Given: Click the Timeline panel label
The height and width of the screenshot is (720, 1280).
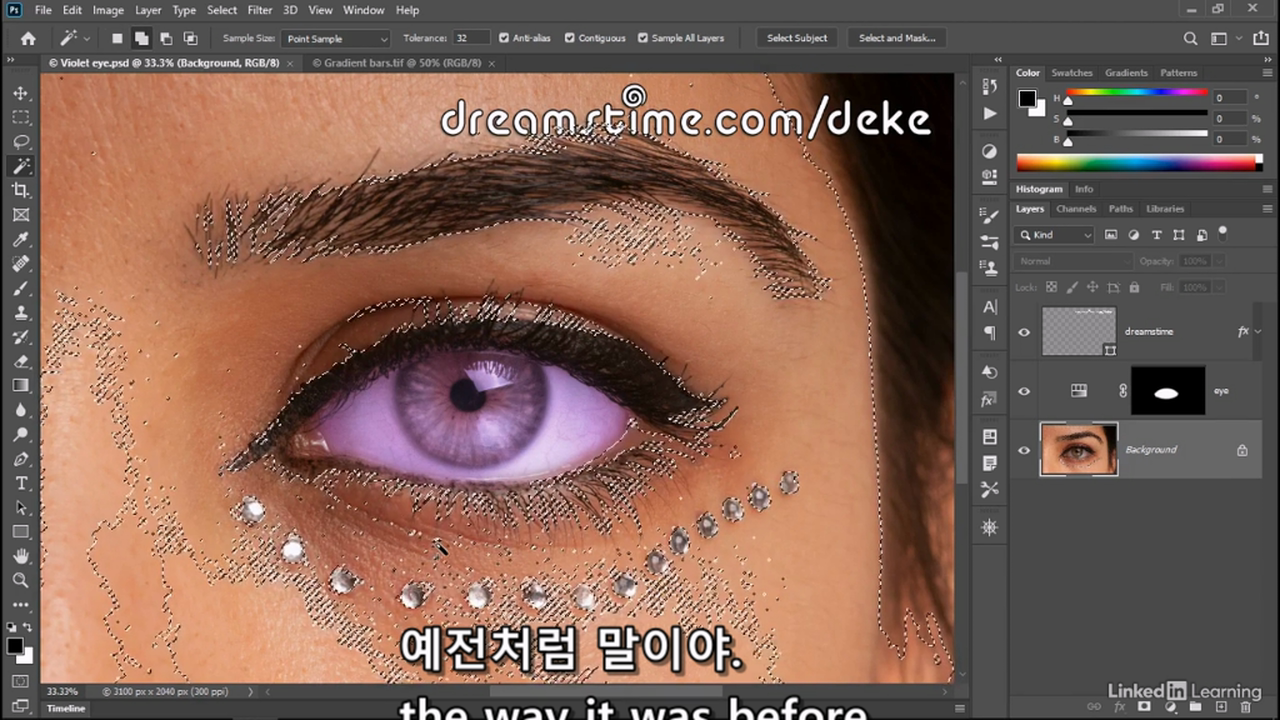Looking at the screenshot, I should 66,708.
